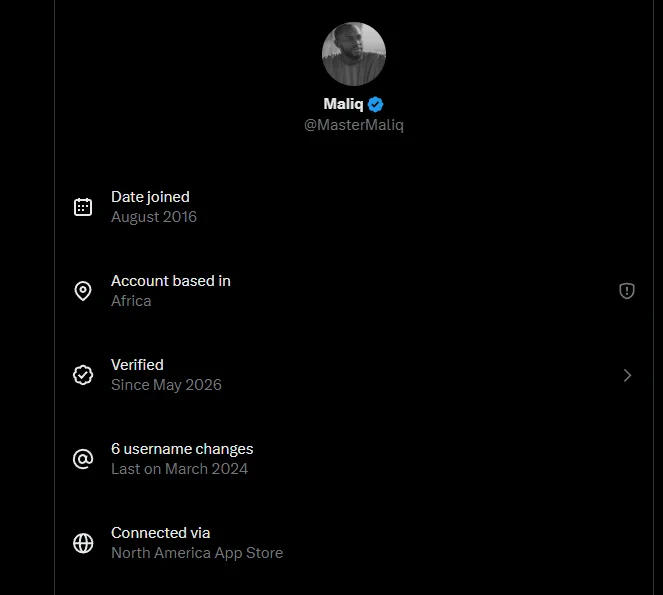Screen dimensions: 663x595
Task: Click the Last on March 2024 text
Action: [x=179, y=469]
